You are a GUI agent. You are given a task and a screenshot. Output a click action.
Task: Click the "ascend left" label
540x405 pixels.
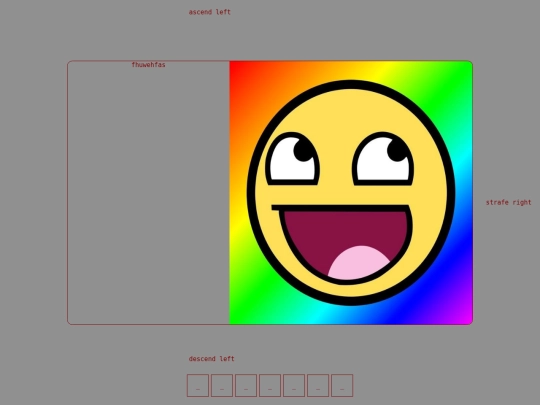pyautogui.click(x=209, y=12)
